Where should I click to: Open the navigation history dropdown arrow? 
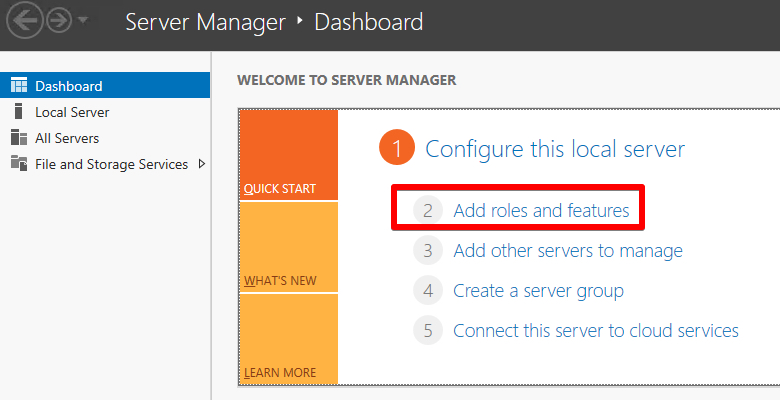(x=83, y=20)
